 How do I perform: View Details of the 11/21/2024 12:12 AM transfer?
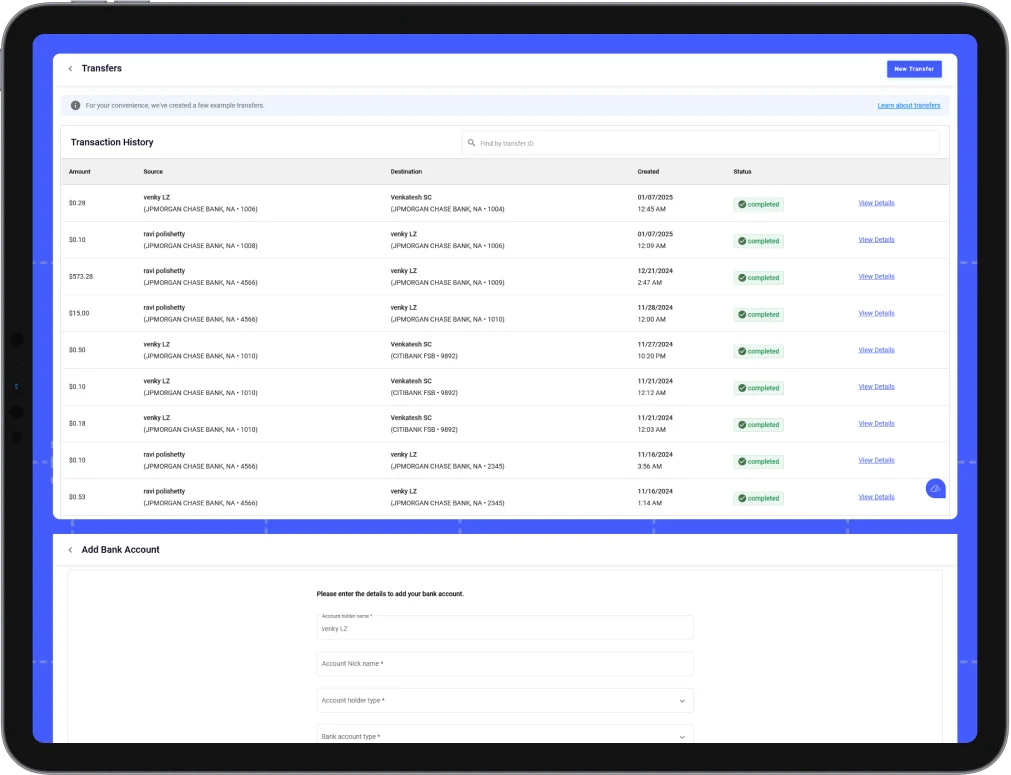tap(876, 387)
